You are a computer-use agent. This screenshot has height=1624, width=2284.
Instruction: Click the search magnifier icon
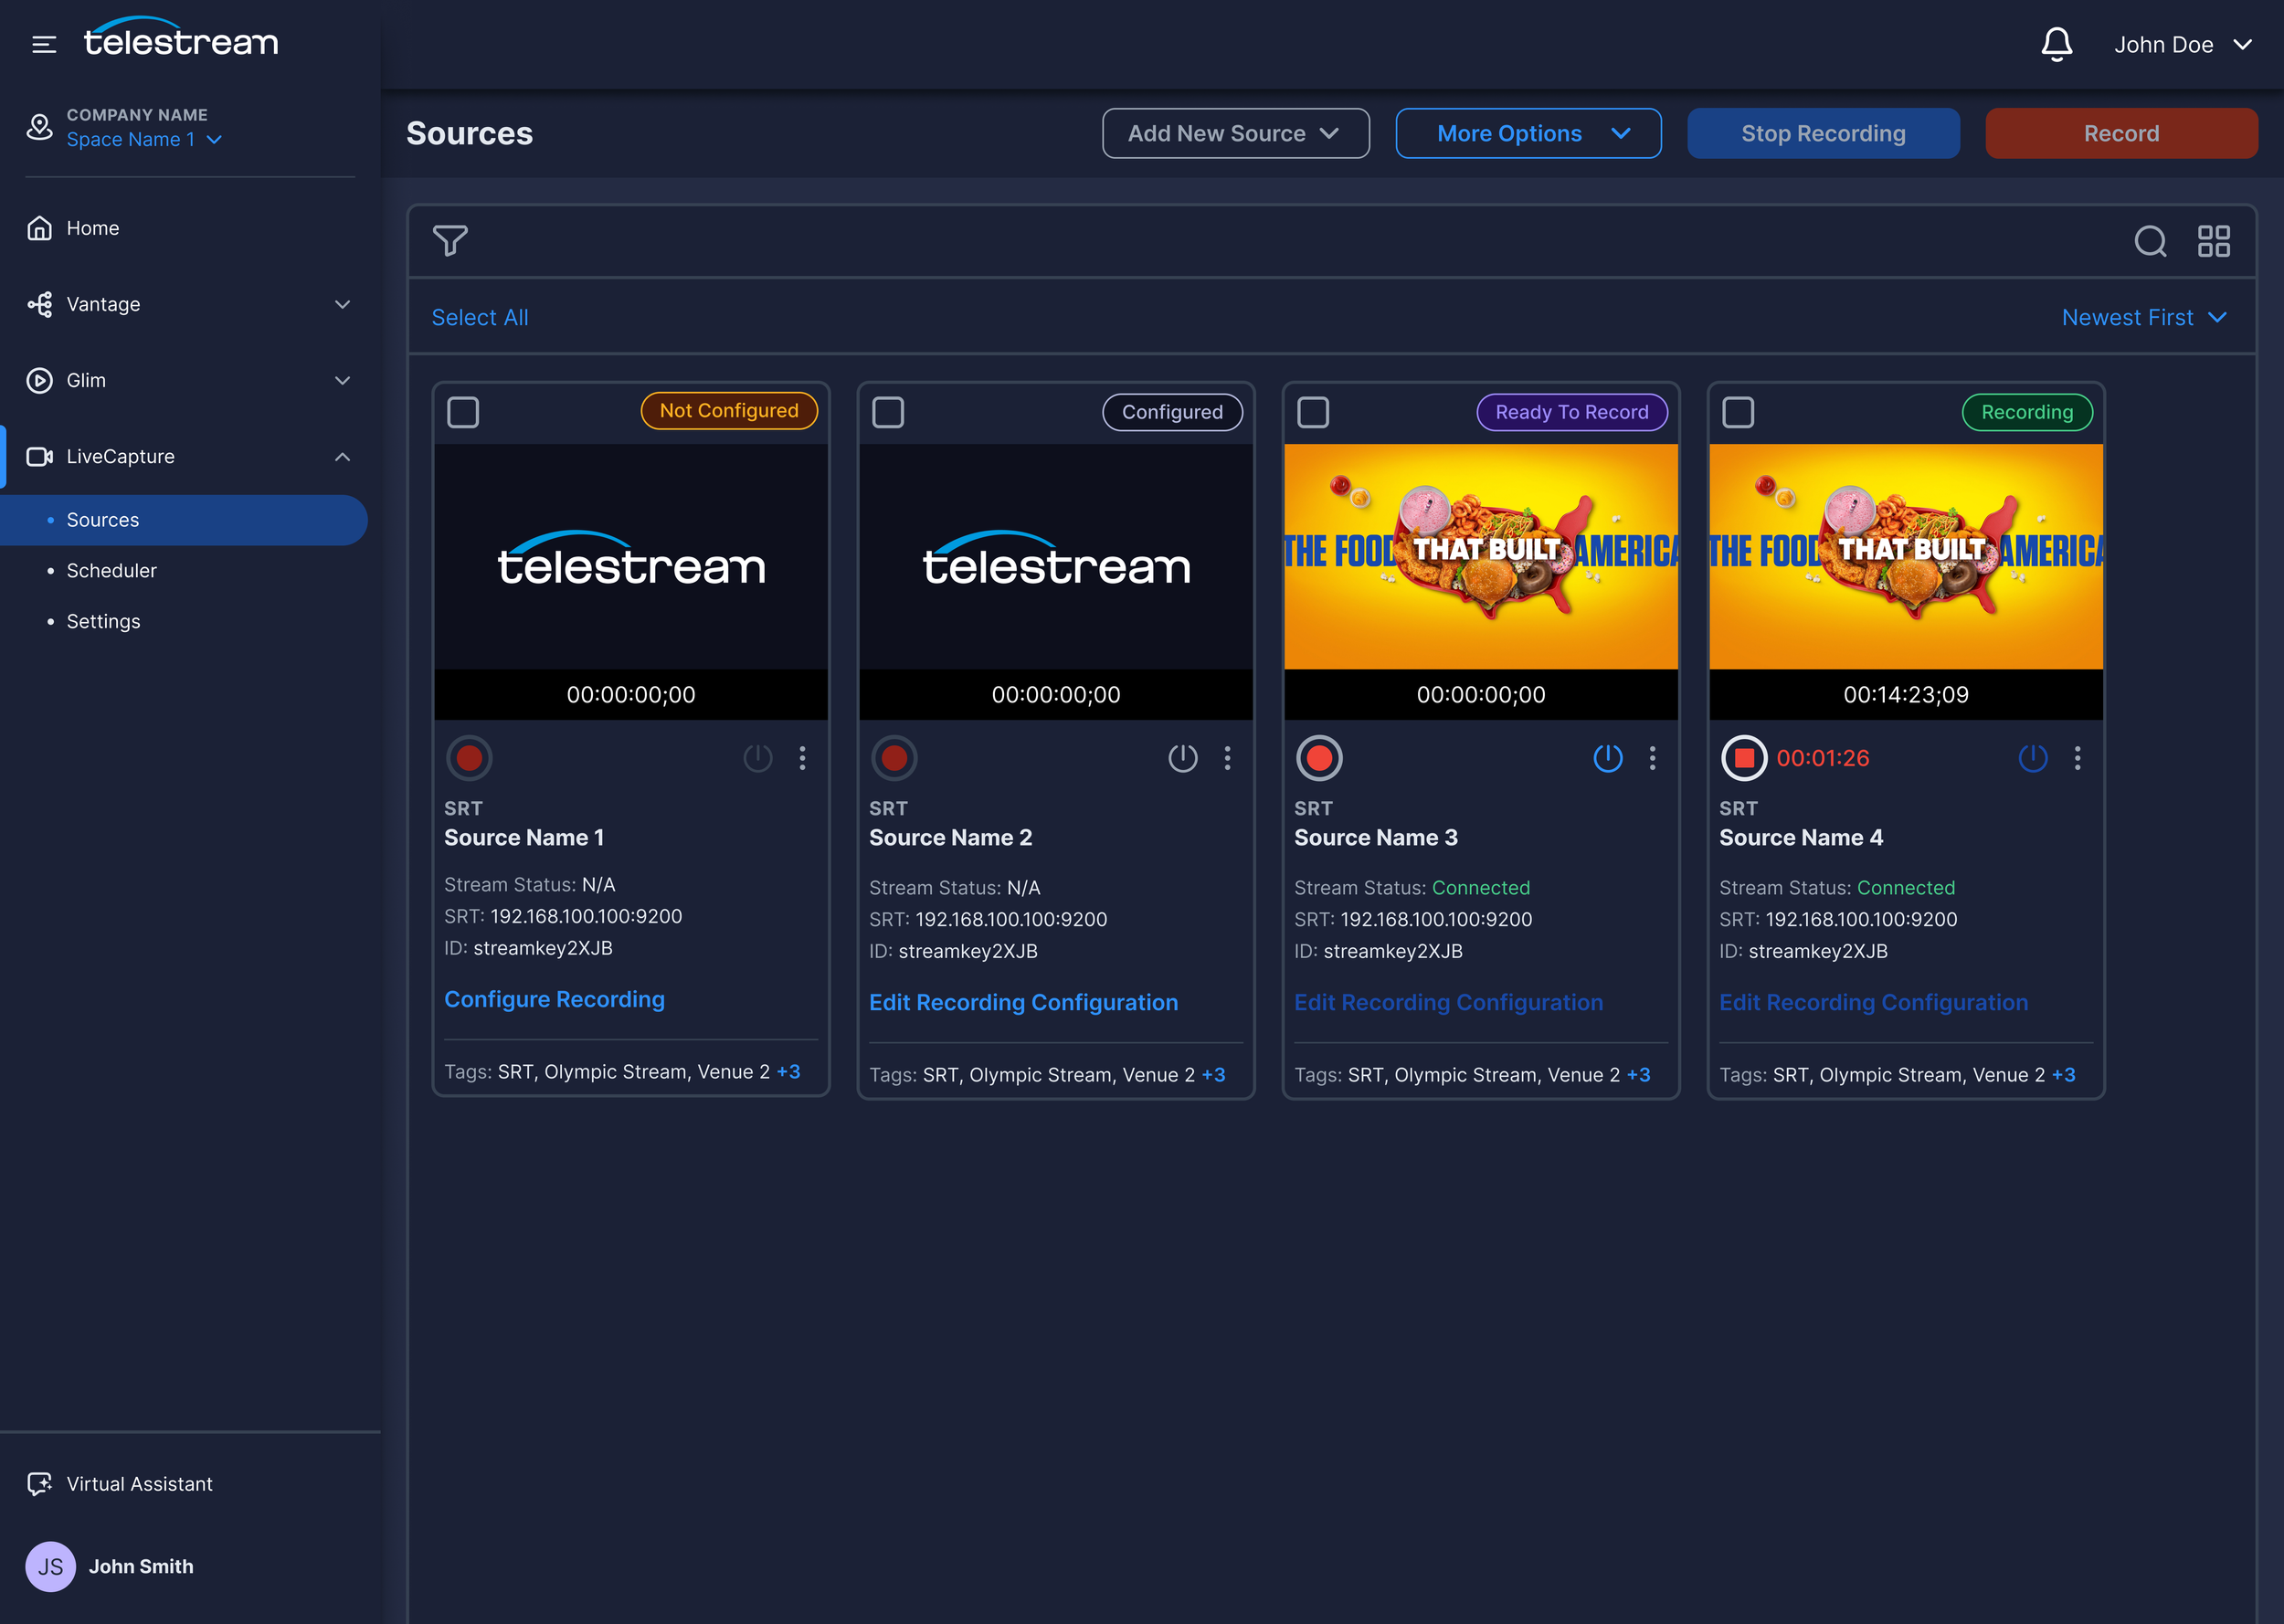[x=2149, y=241]
